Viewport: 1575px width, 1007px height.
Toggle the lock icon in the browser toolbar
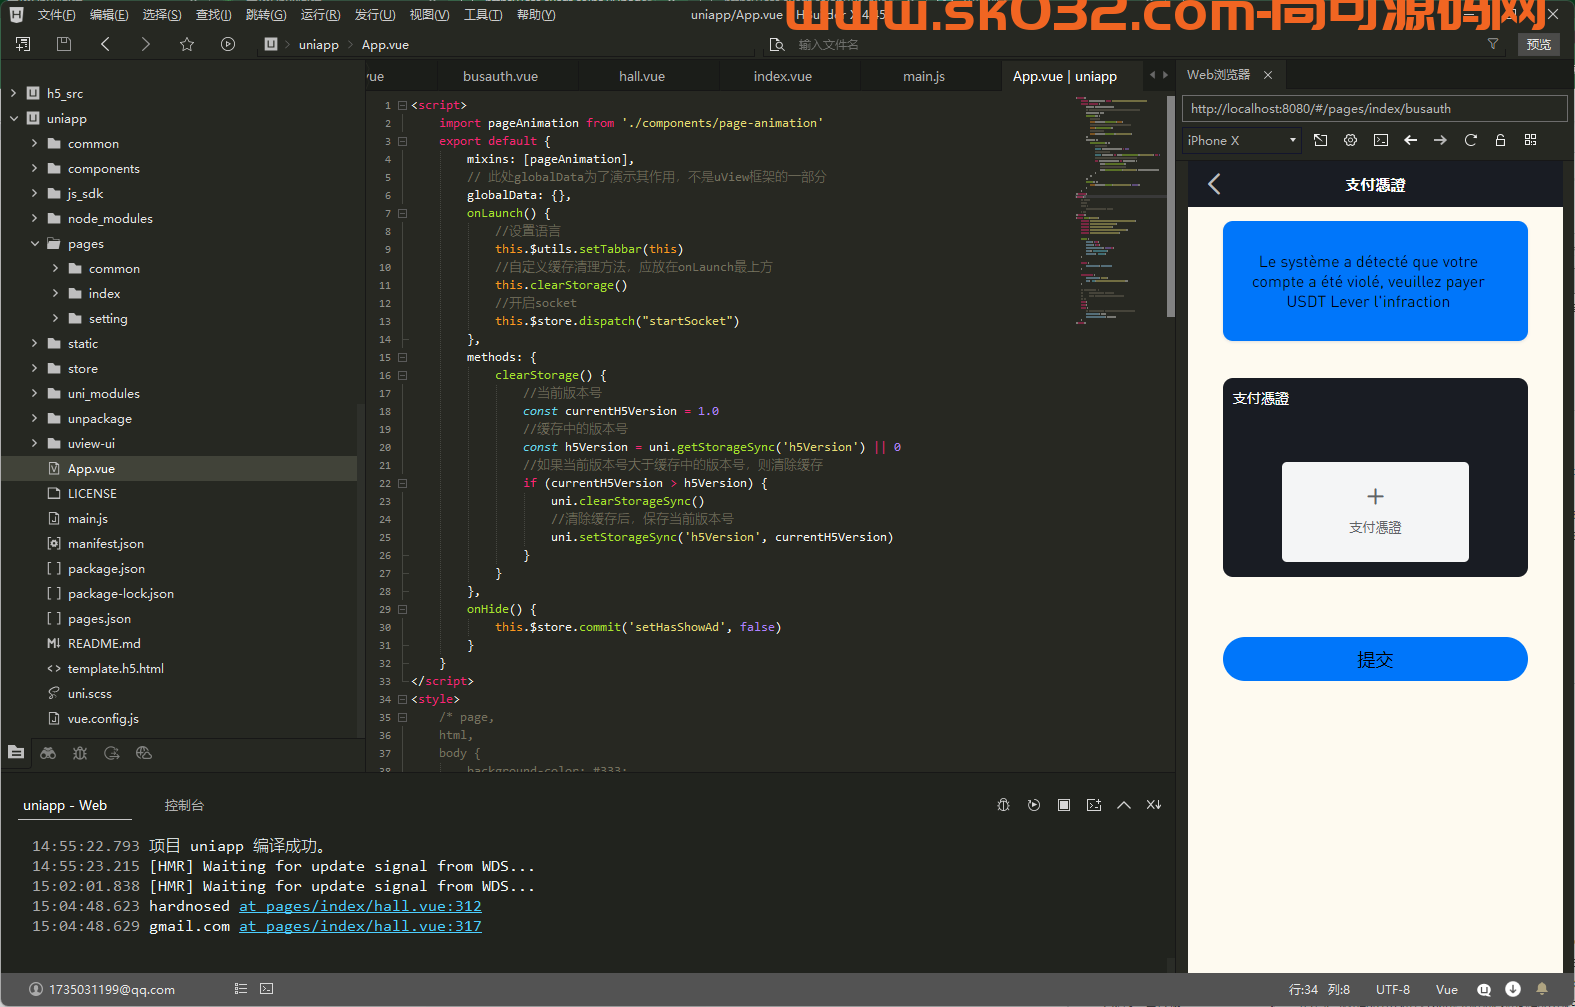tap(1500, 140)
